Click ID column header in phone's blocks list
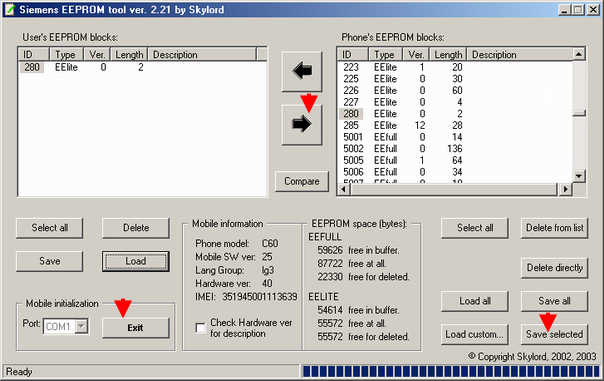The image size is (604, 381). coord(353,55)
